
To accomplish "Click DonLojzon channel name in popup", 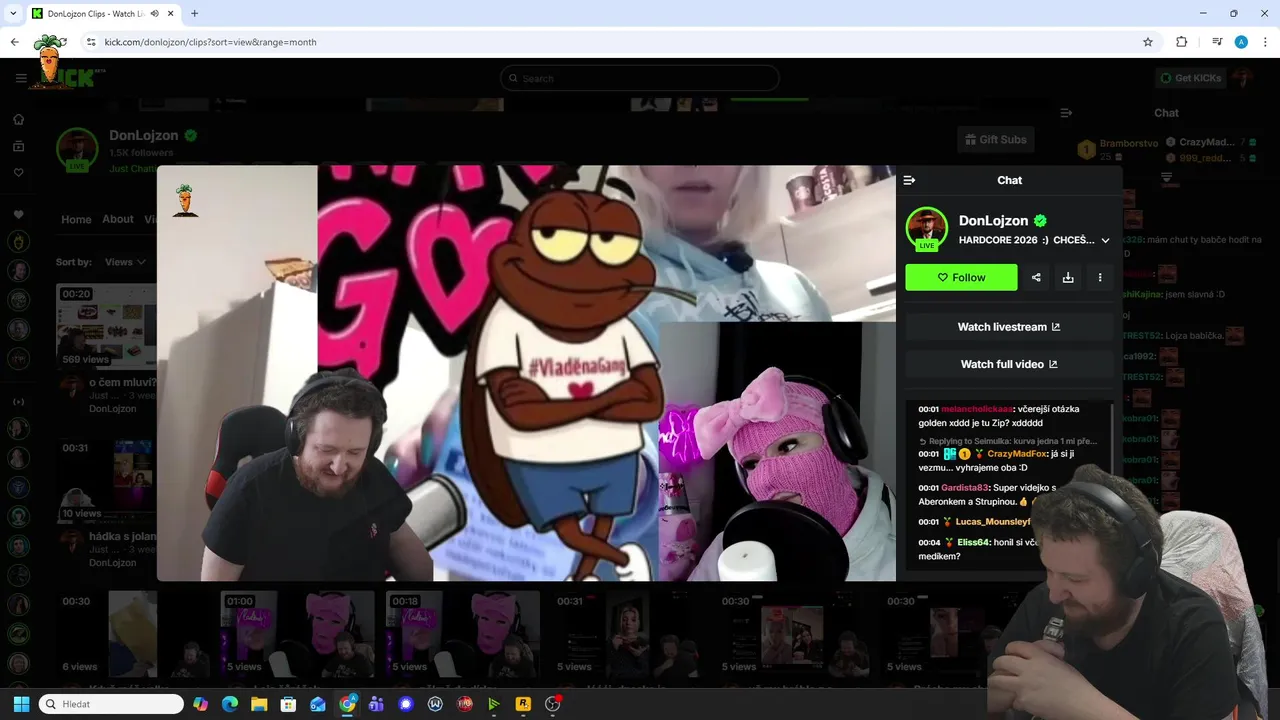I will coord(993,220).
